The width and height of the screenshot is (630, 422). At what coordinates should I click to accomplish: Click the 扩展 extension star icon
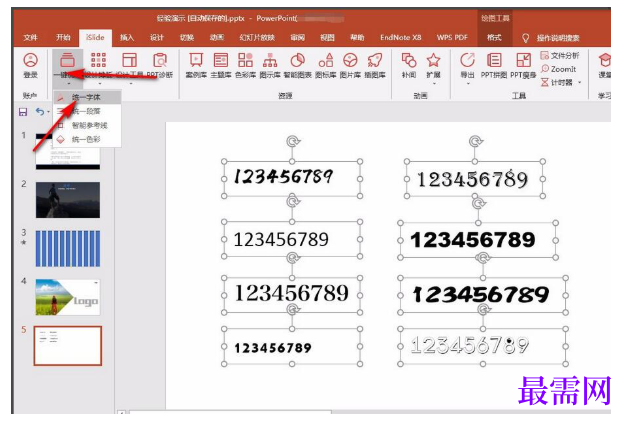click(434, 60)
